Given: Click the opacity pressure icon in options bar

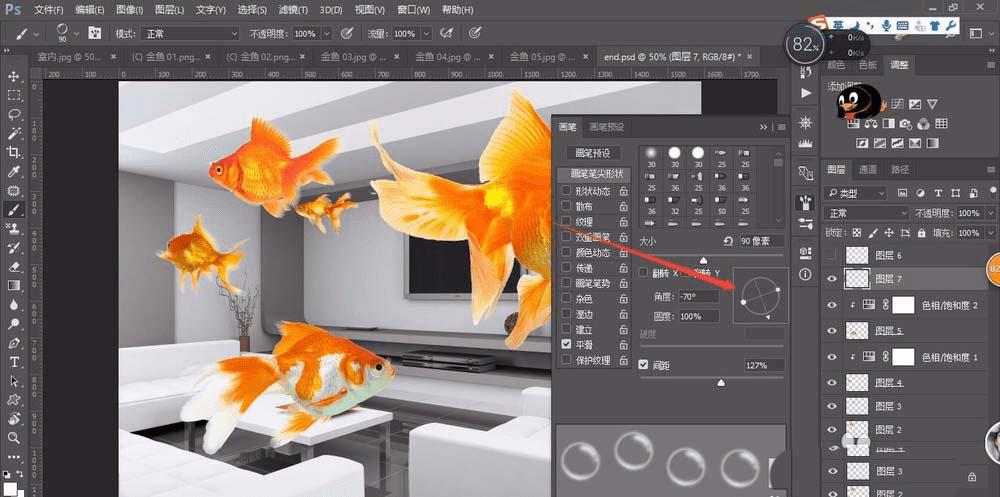Looking at the screenshot, I should pyautogui.click(x=348, y=33).
